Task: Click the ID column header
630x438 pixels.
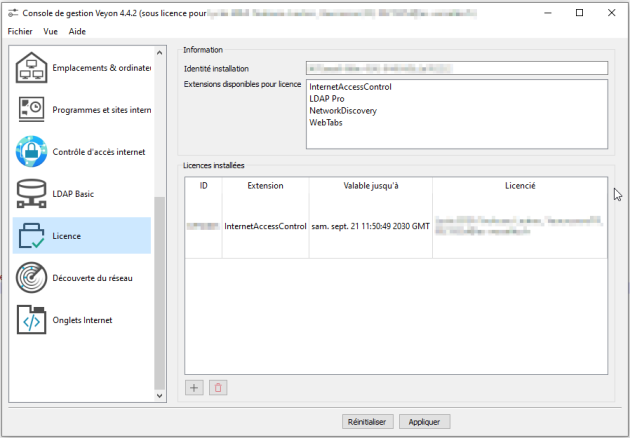Action: click(x=203, y=186)
